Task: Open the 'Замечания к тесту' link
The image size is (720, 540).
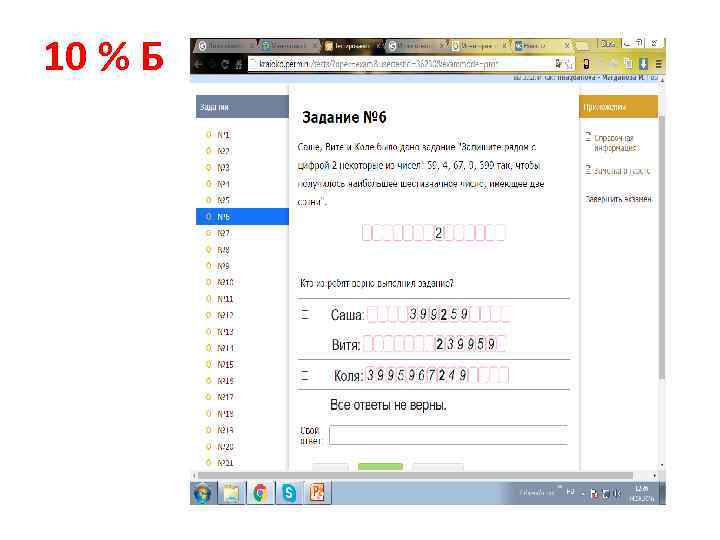Action: pos(622,171)
